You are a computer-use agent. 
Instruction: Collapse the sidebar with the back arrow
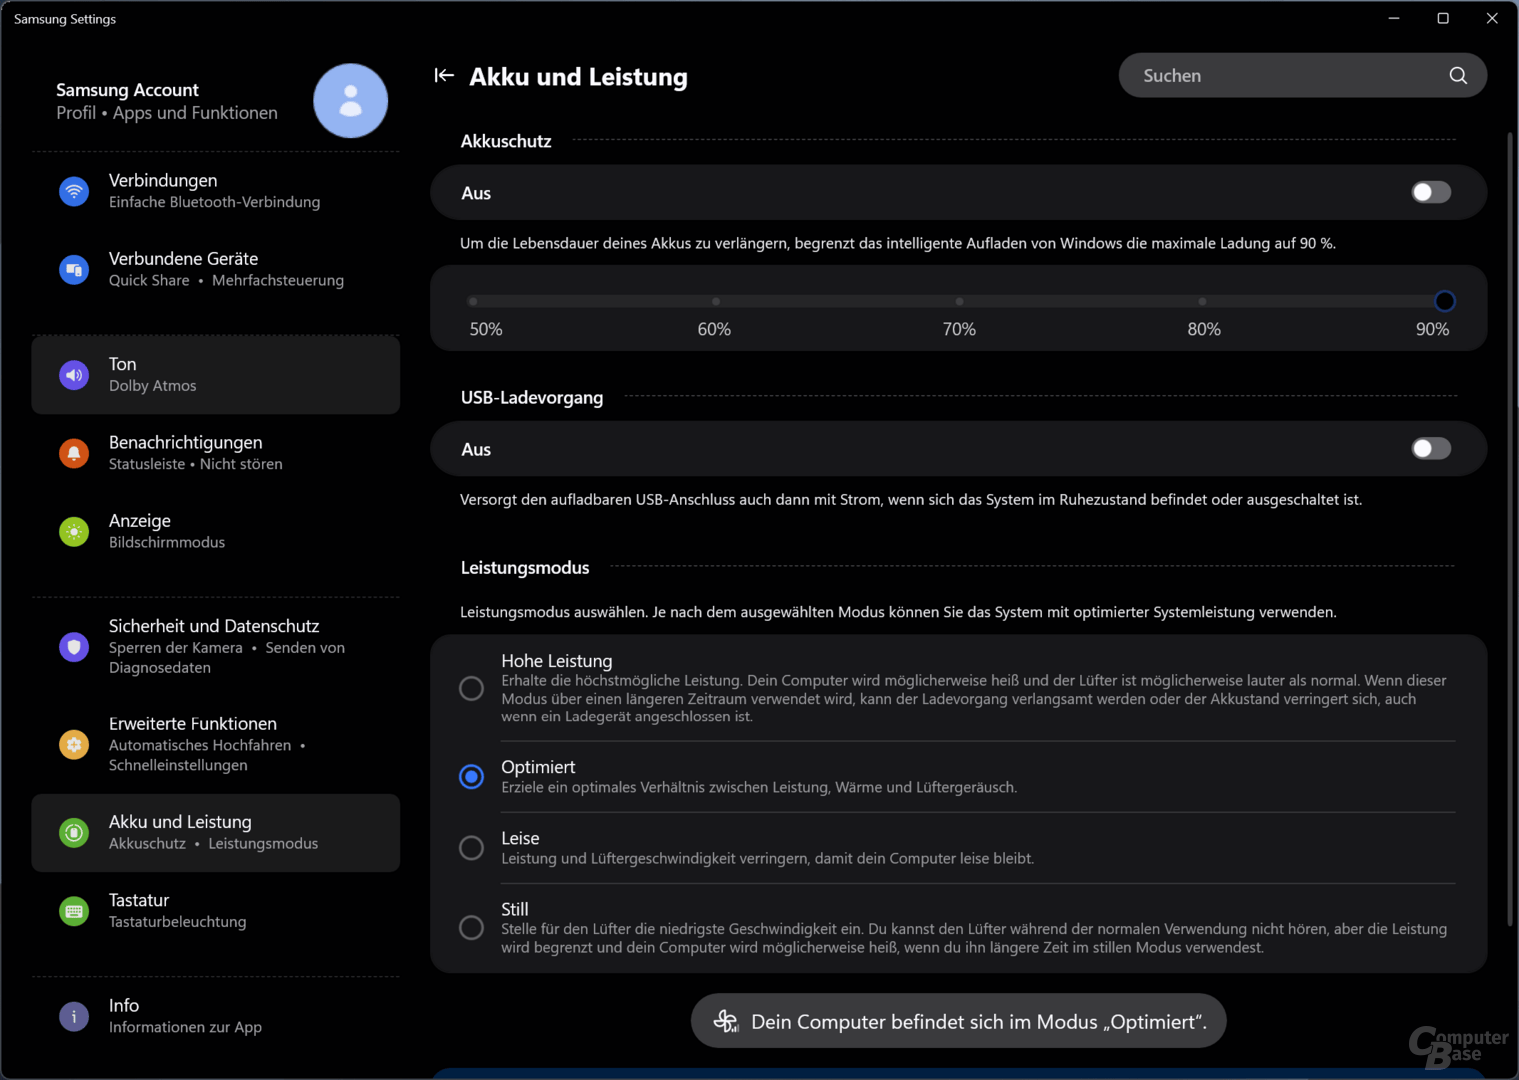pyautogui.click(x=444, y=76)
